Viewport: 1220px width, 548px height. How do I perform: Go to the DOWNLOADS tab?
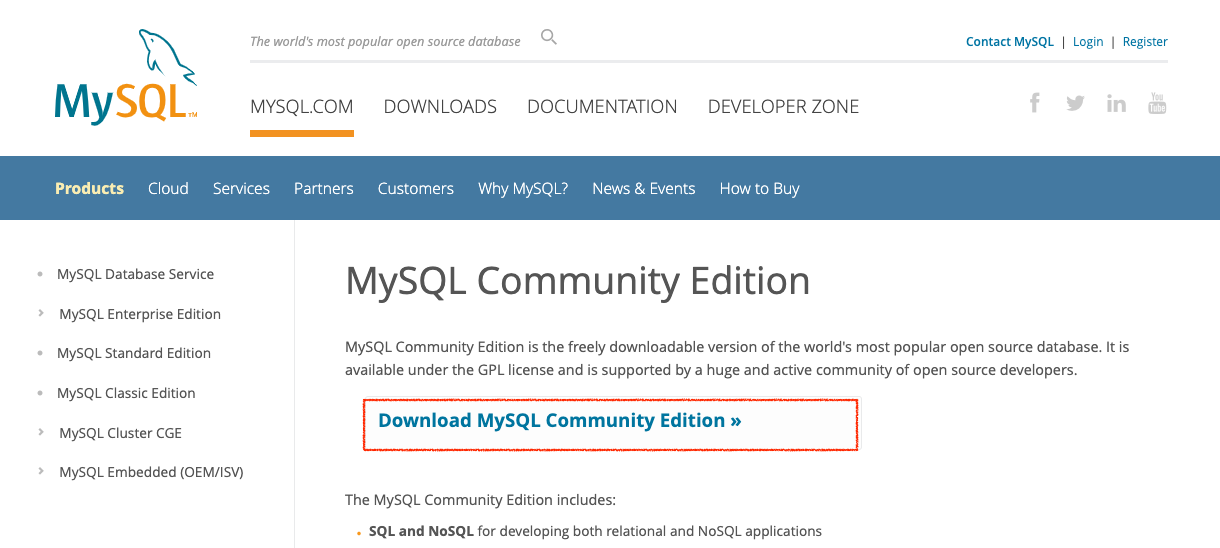click(x=440, y=107)
